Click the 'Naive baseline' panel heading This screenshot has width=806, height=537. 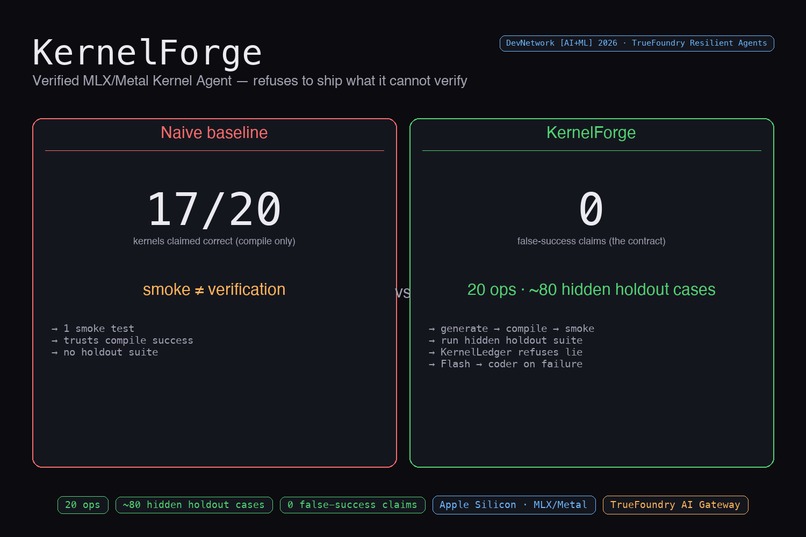pyautogui.click(x=214, y=133)
